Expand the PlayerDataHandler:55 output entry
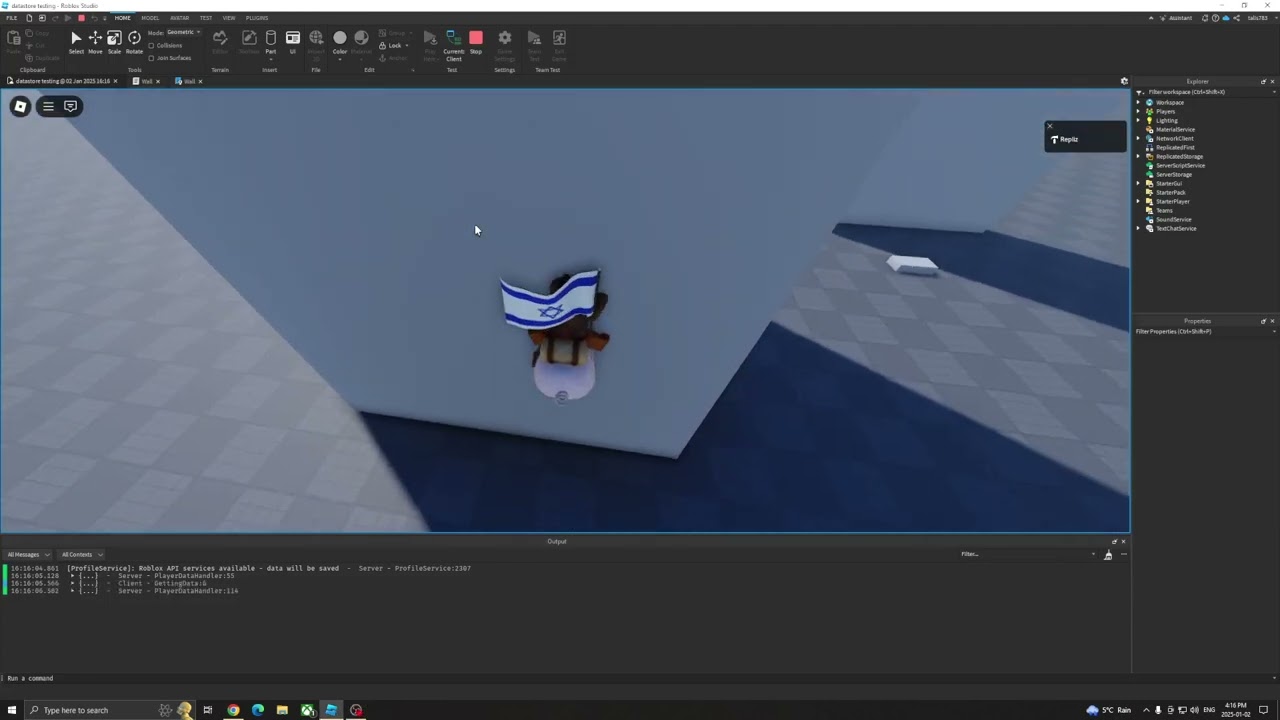 point(73,576)
